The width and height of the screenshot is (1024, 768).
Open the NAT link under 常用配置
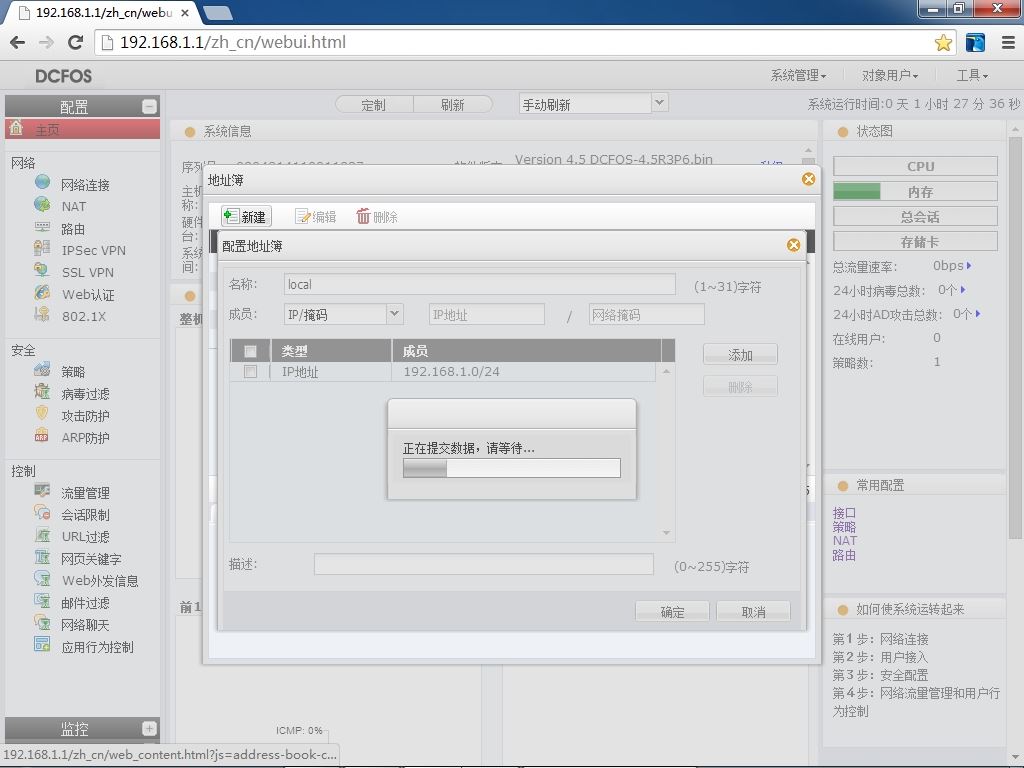point(844,541)
